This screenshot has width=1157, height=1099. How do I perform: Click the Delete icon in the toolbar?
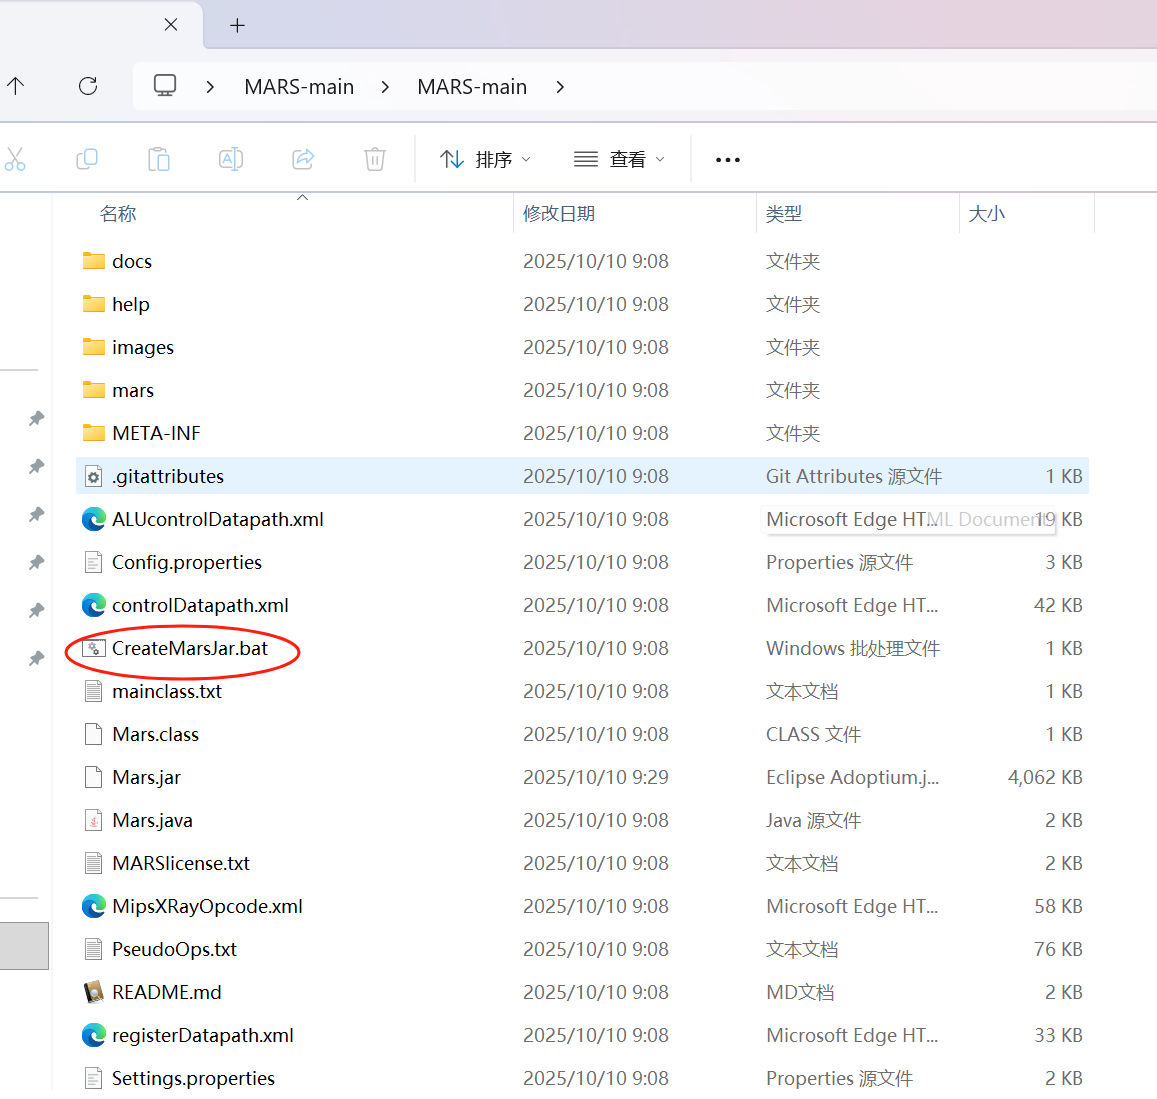click(374, 159)
